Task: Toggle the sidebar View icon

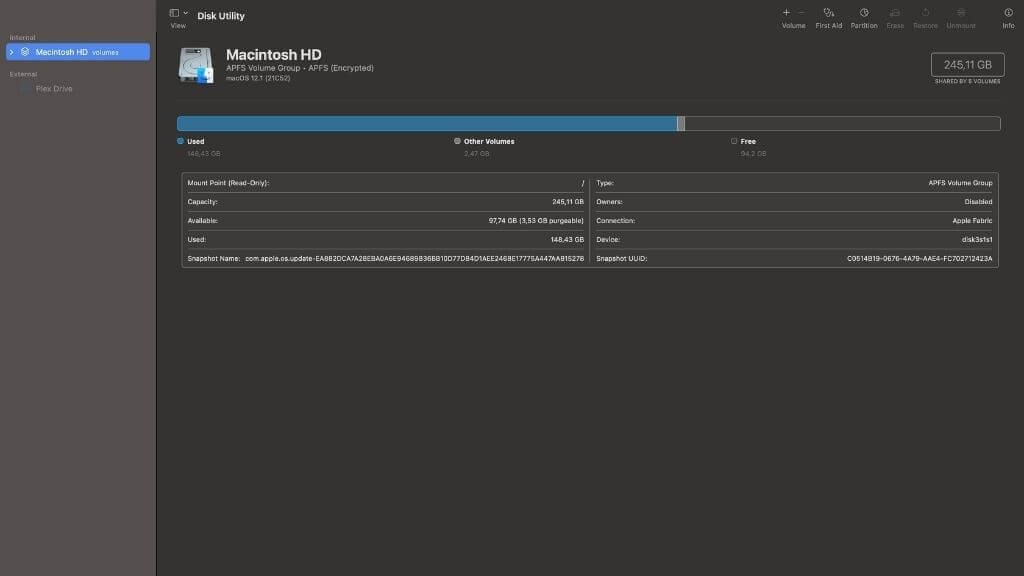Action: pos(174,13)
